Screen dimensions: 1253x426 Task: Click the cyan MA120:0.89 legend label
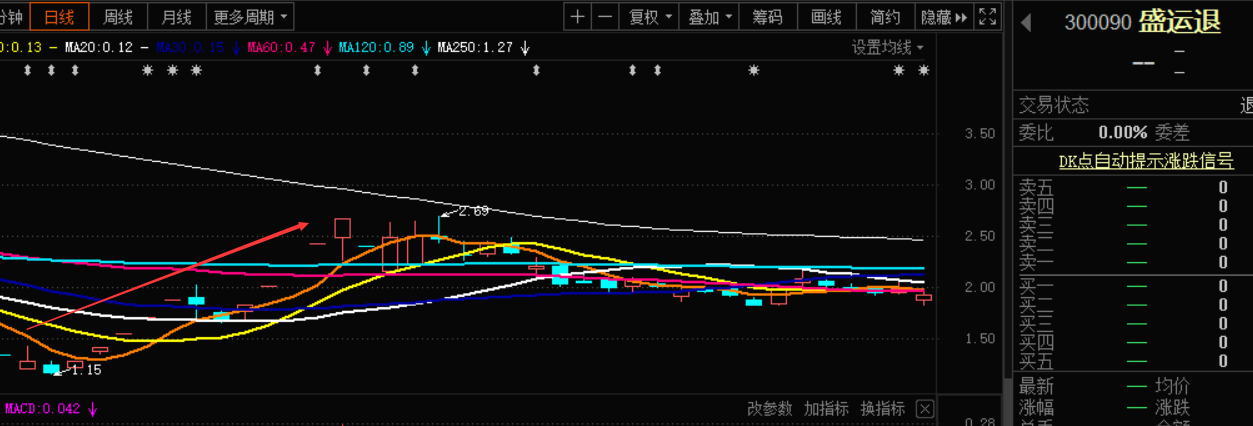pos(376,47)
